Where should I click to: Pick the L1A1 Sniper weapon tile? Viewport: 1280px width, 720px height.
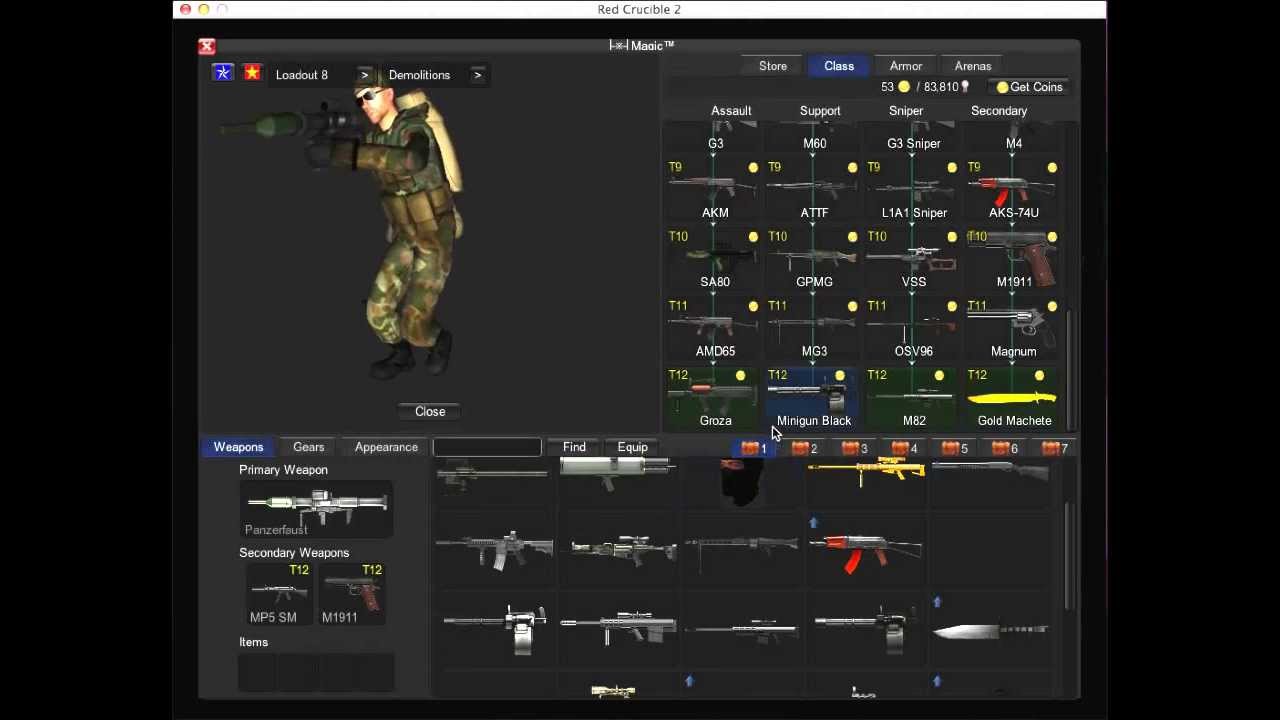913,190
